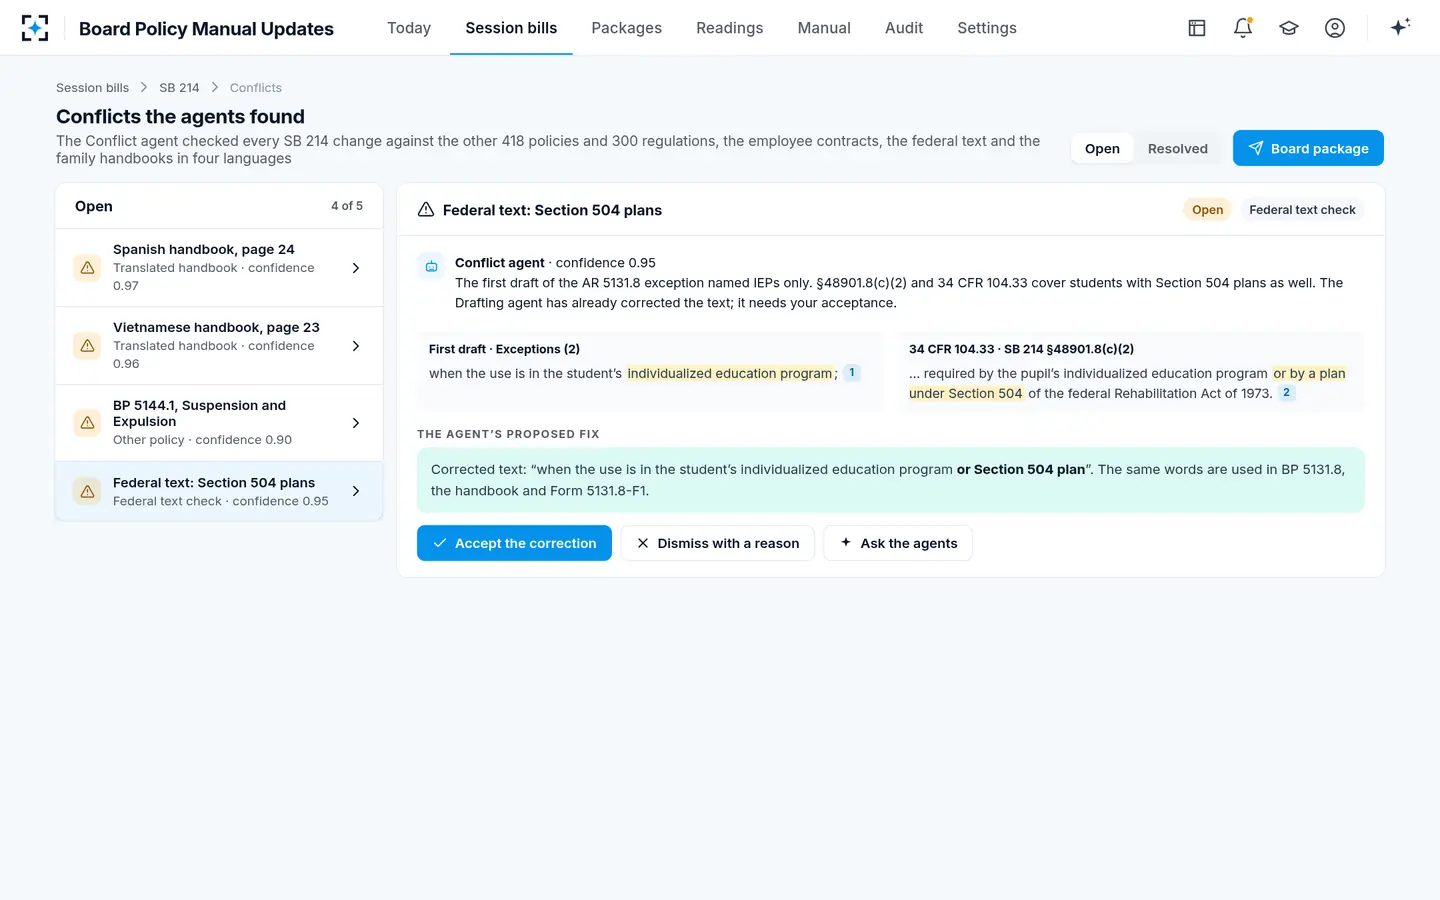Screen dimensions: 1440x900
Task: Click warning icon on Vietnamese handbook row
Action: pyautogui.click(x=87, y=346)
